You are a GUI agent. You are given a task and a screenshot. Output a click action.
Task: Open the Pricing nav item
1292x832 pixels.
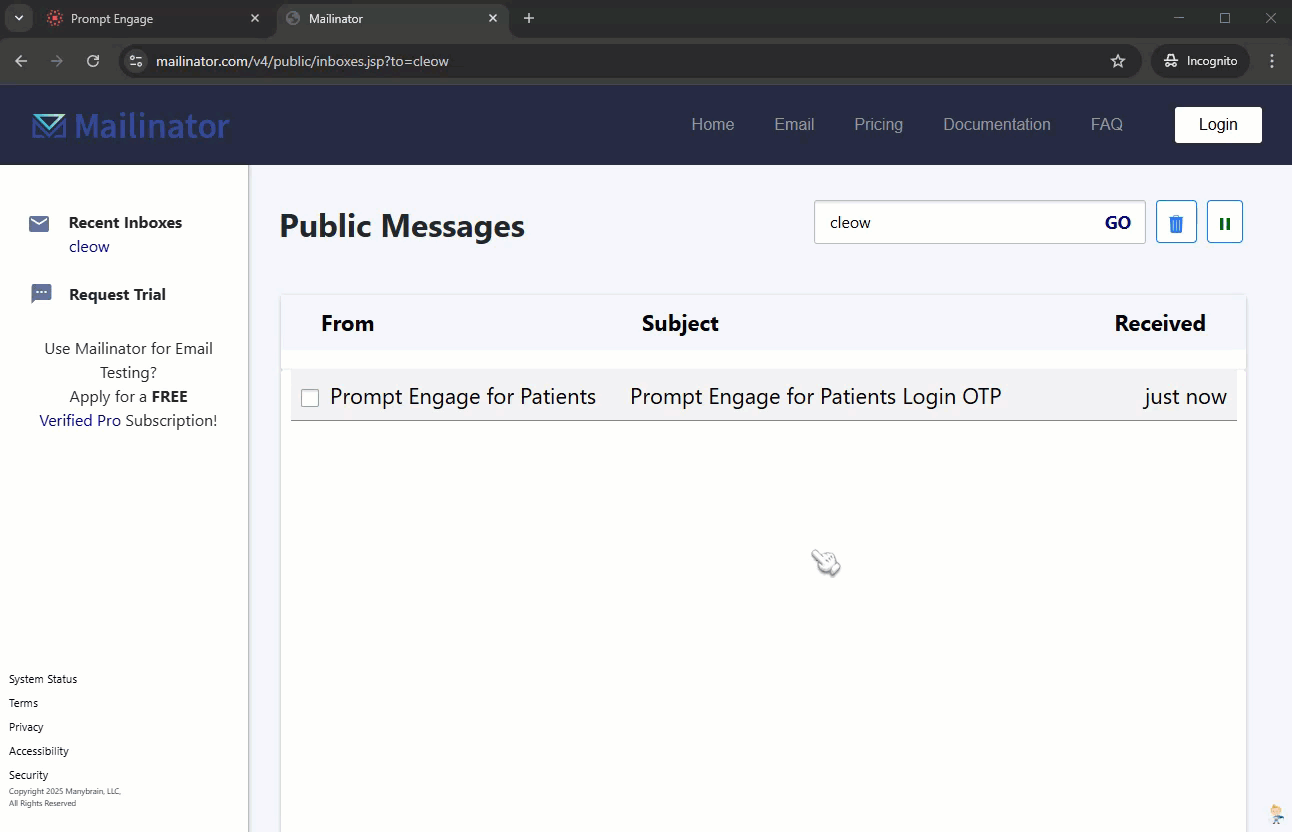click(x=878, y=125)
